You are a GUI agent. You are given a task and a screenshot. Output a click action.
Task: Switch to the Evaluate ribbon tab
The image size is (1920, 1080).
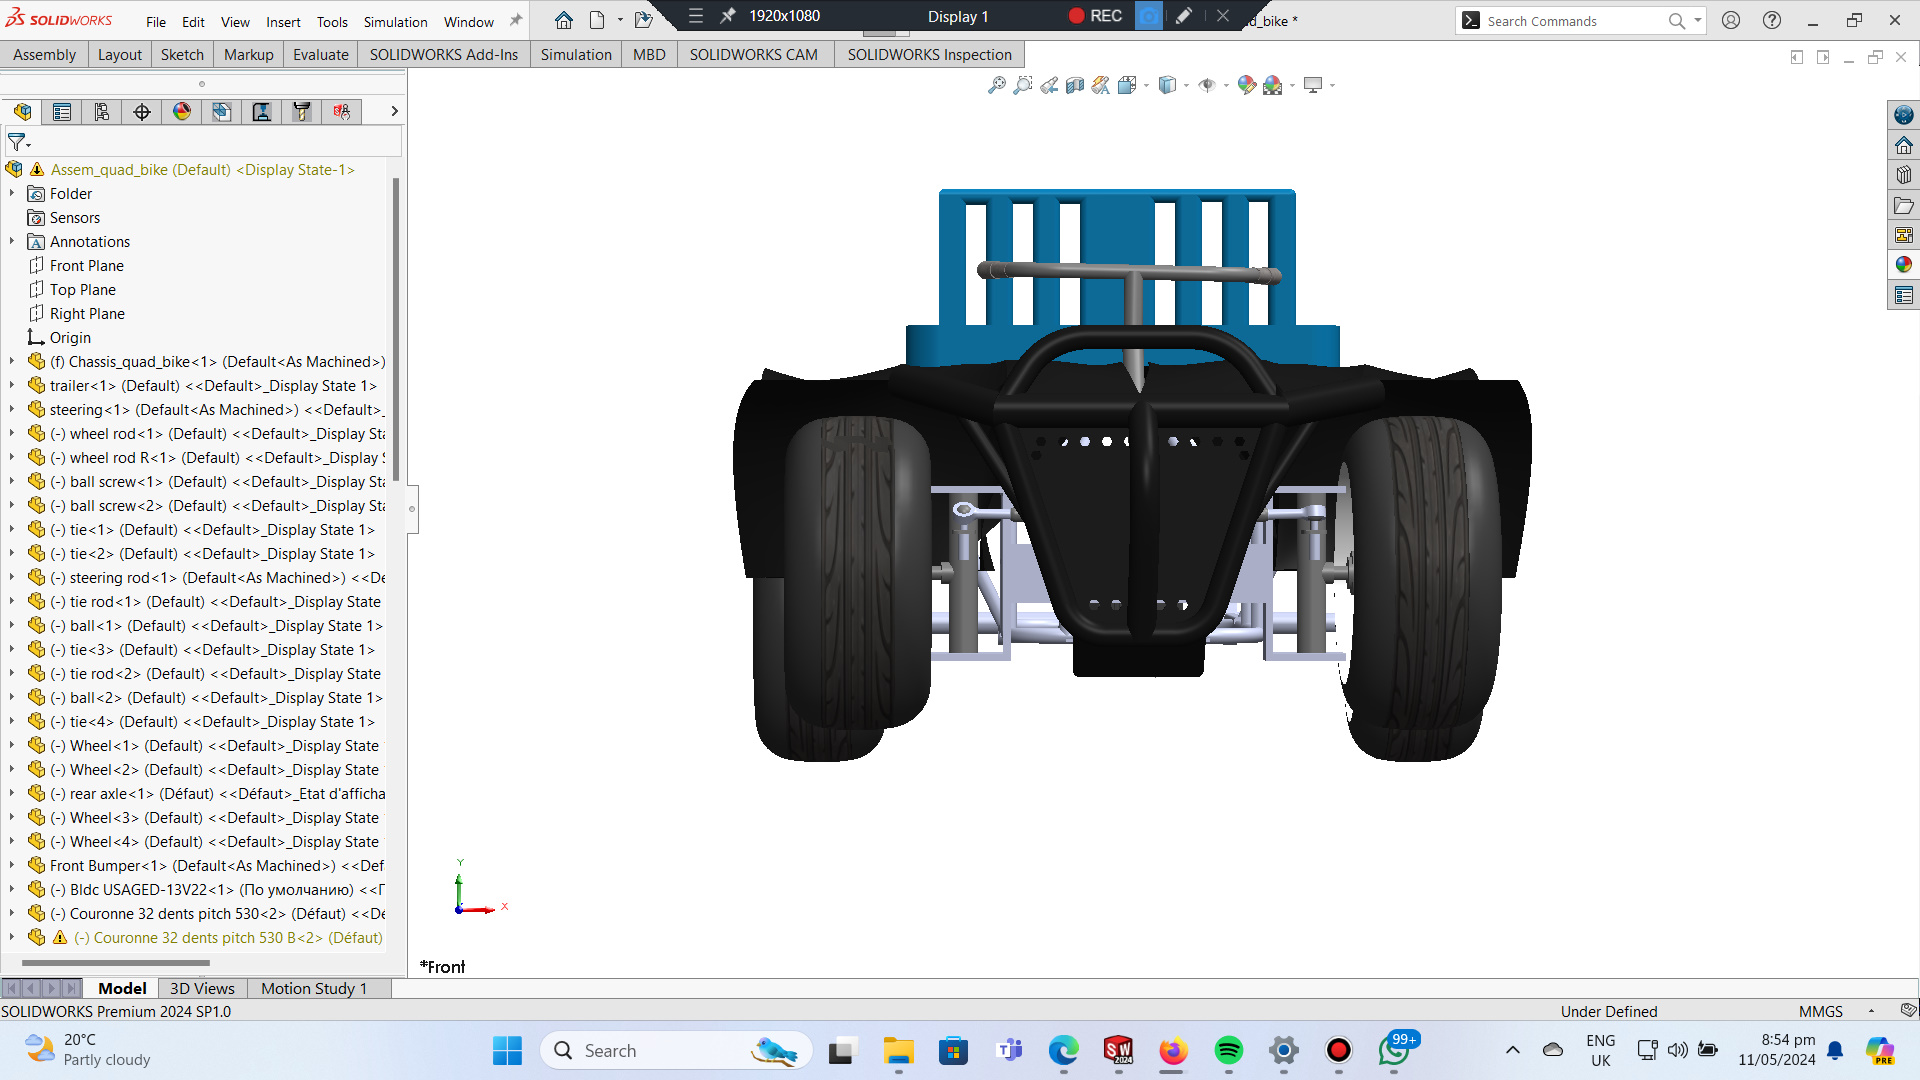click(320, 55)
